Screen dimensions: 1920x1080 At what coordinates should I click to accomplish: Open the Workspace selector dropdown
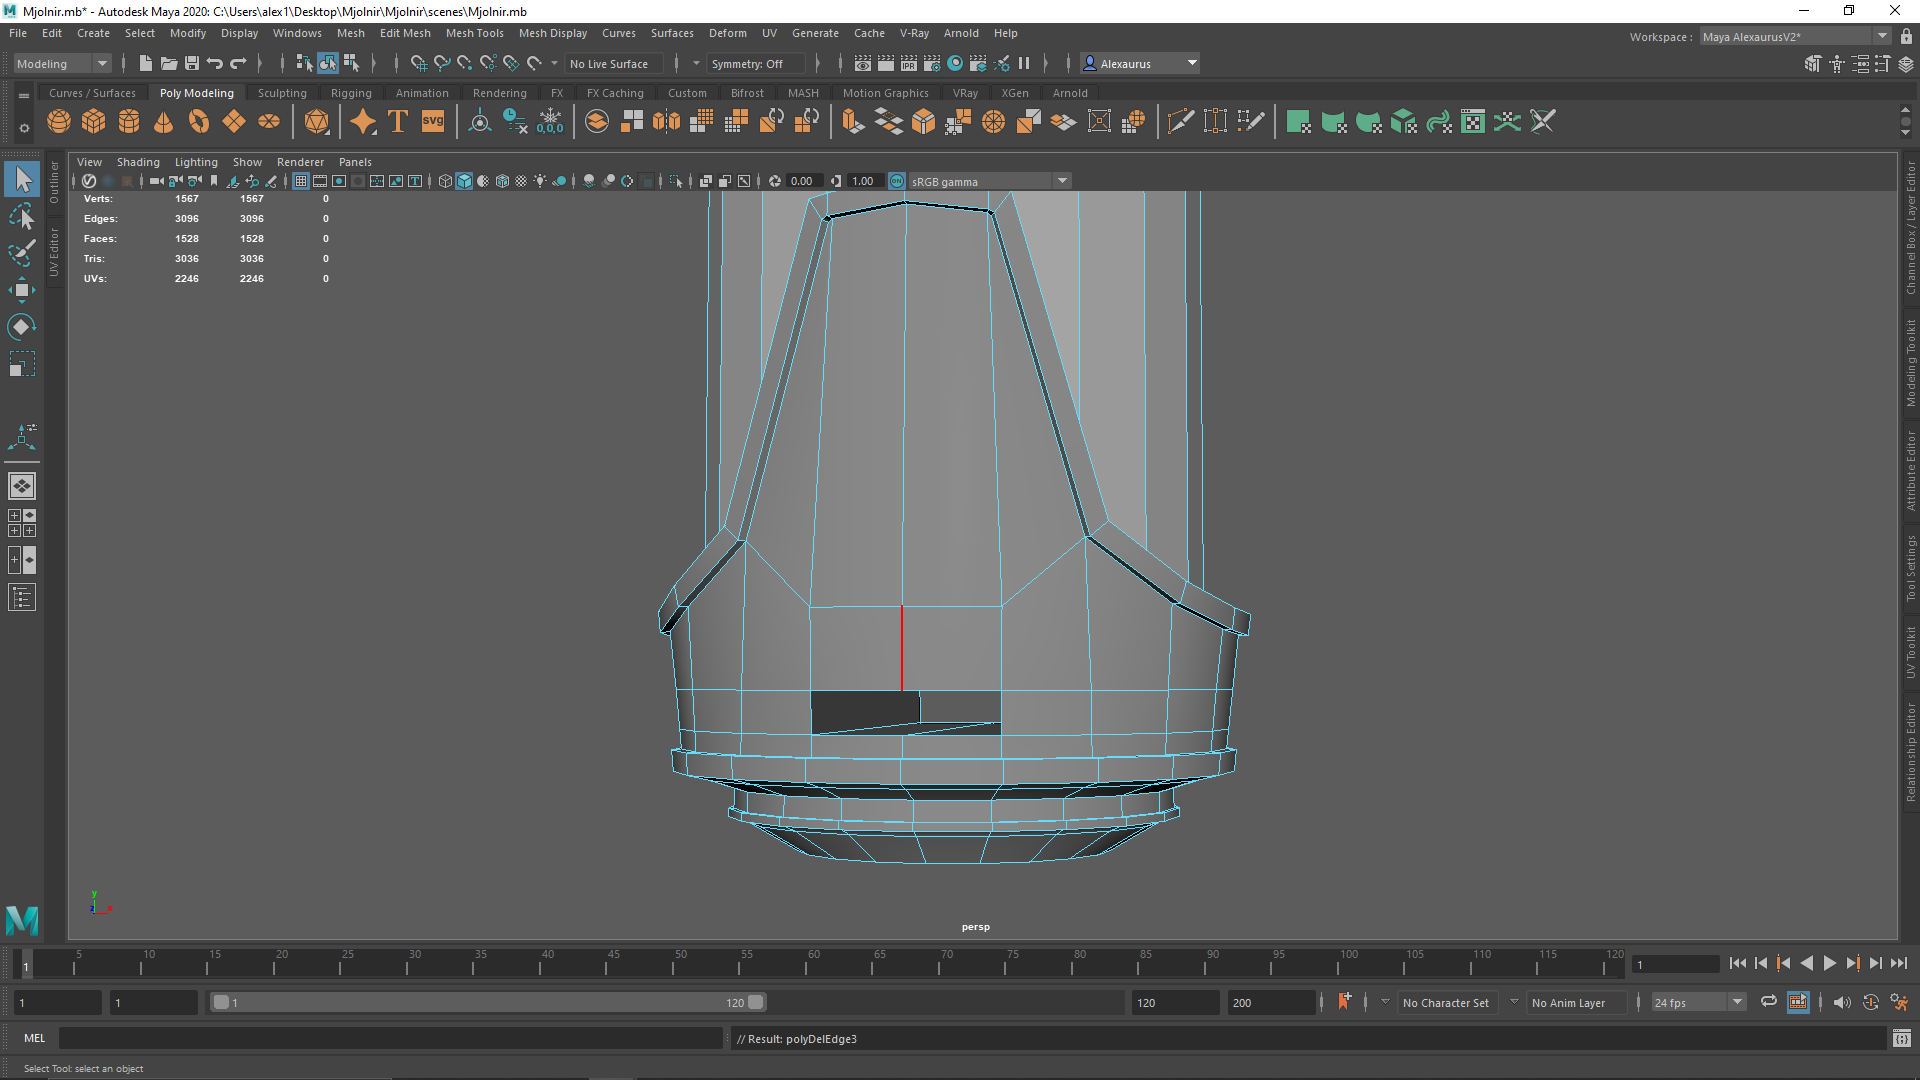1880,36
